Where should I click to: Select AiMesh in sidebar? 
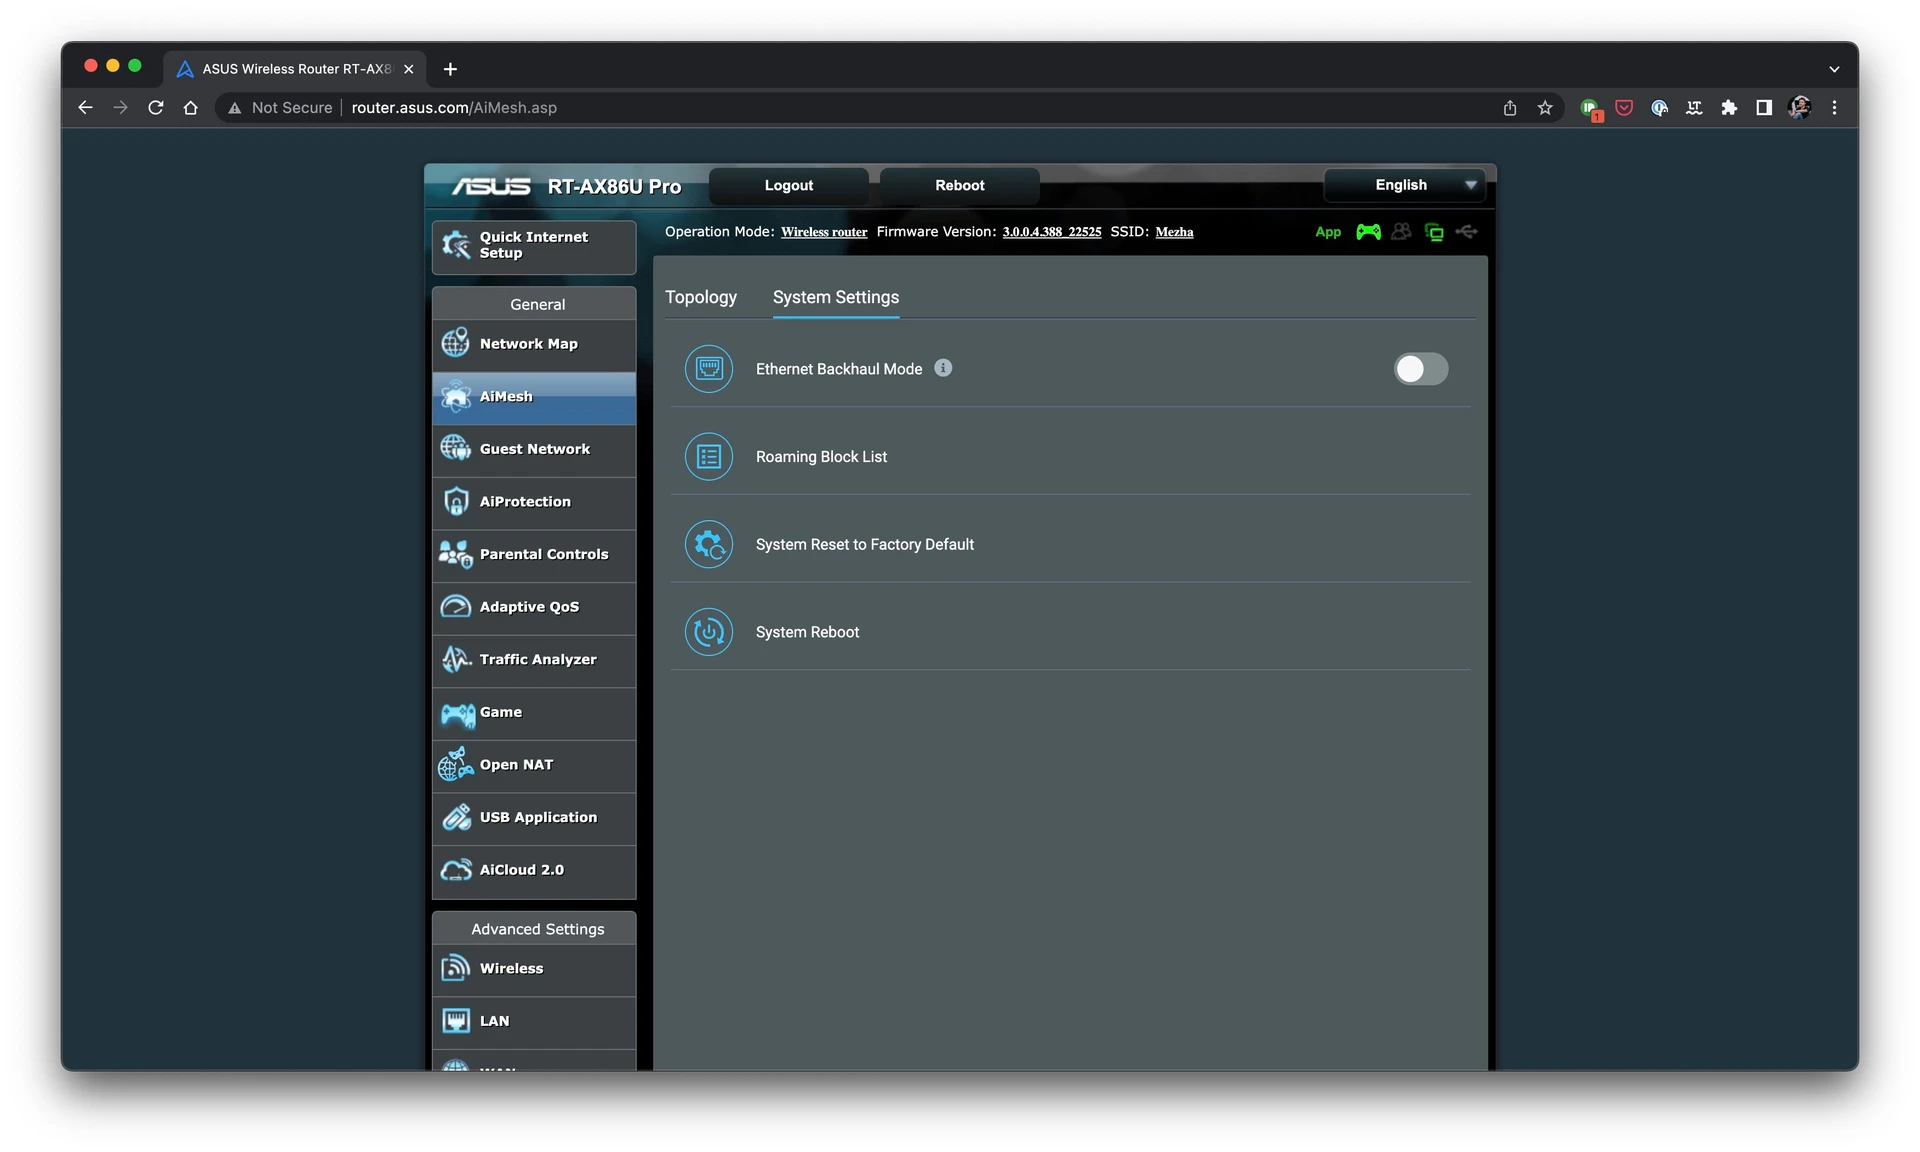(x=534, y=397)
